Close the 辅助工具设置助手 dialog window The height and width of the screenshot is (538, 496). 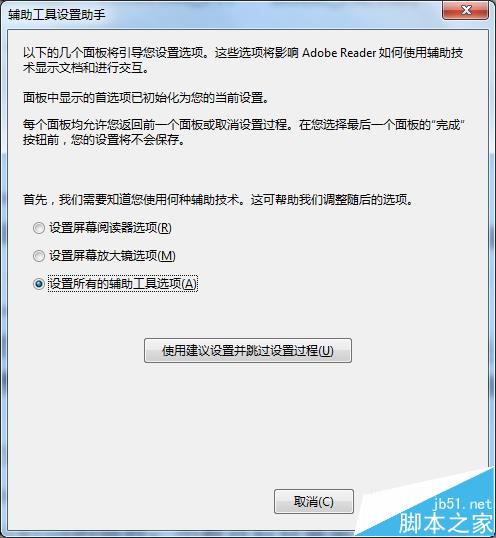coord(466,10)
